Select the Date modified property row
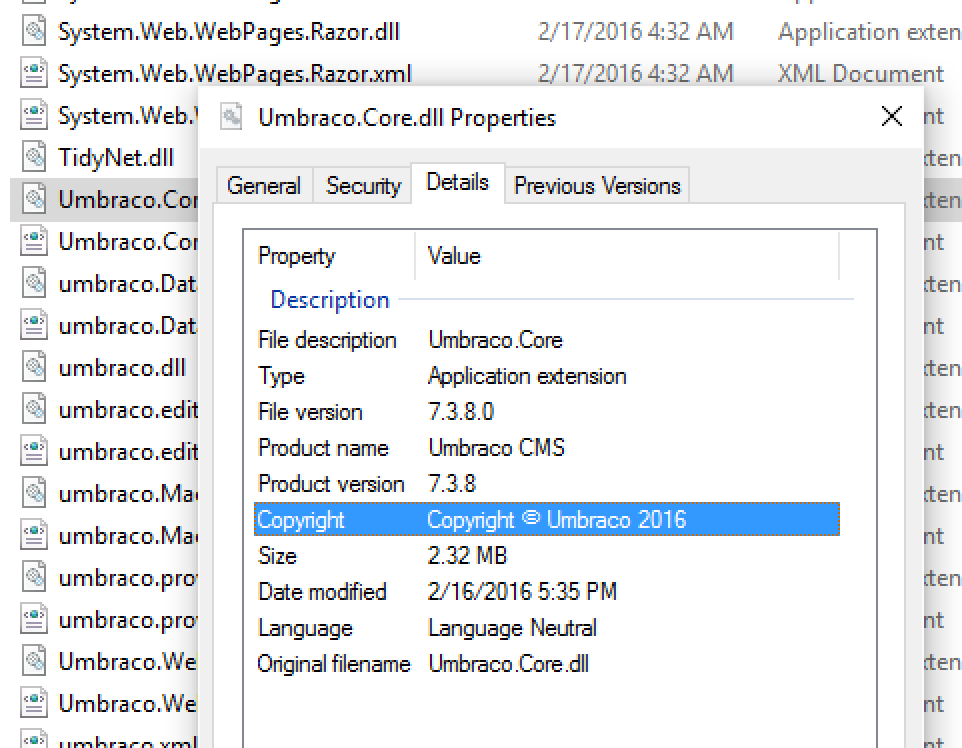The image size is (962, 748). pos(547,592)
